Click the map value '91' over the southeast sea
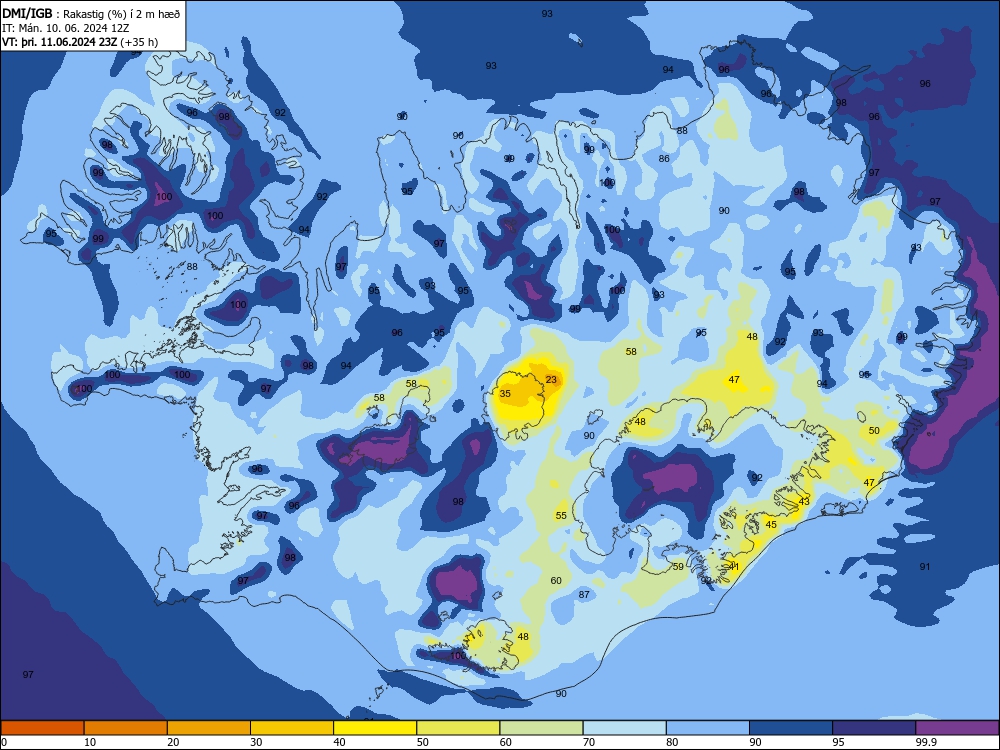 coord(925,566)
